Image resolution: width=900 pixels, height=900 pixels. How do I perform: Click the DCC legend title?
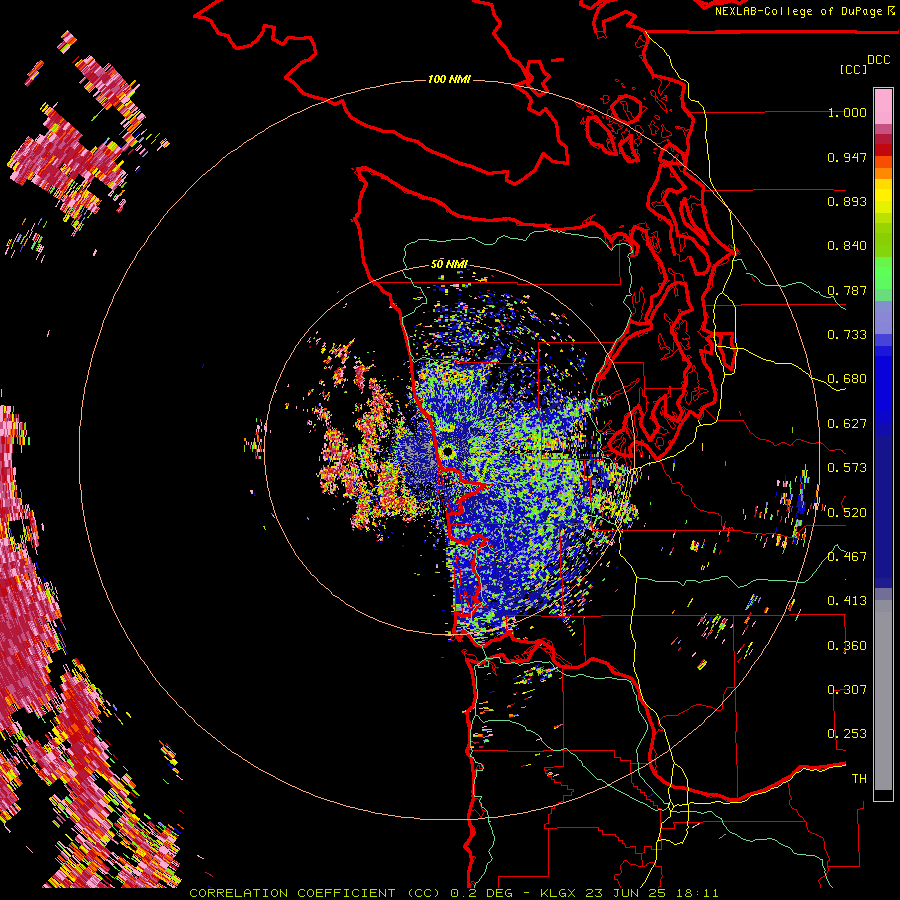click(878, 60)
